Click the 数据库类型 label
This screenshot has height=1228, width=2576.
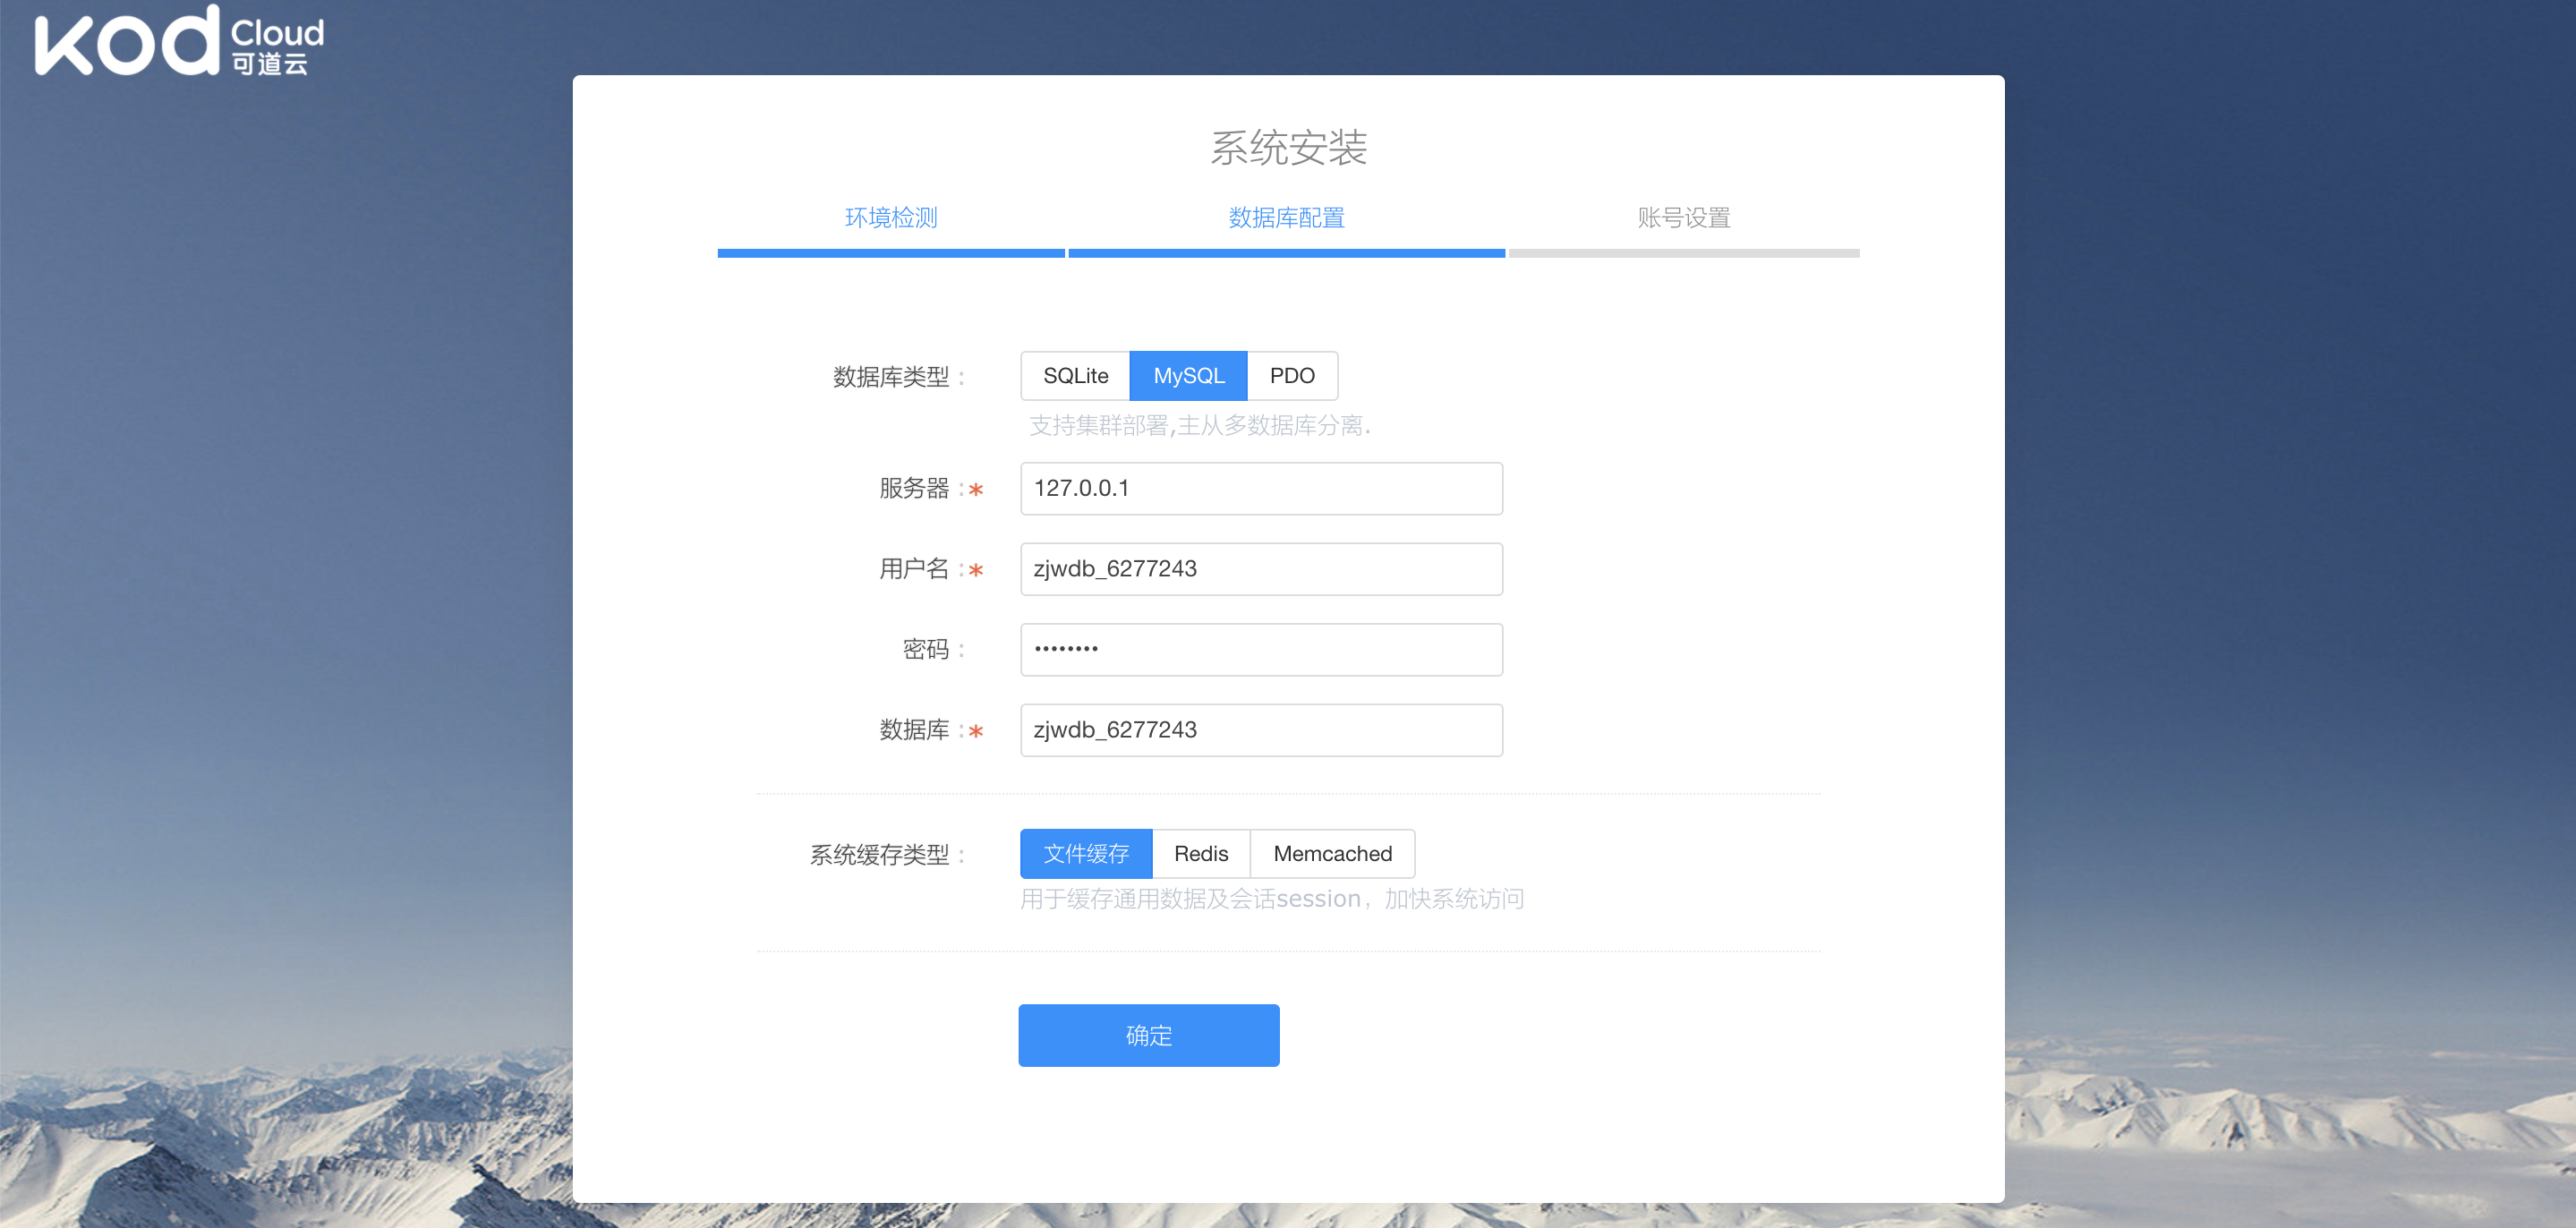pyautogui.click(x=890, y=377)
